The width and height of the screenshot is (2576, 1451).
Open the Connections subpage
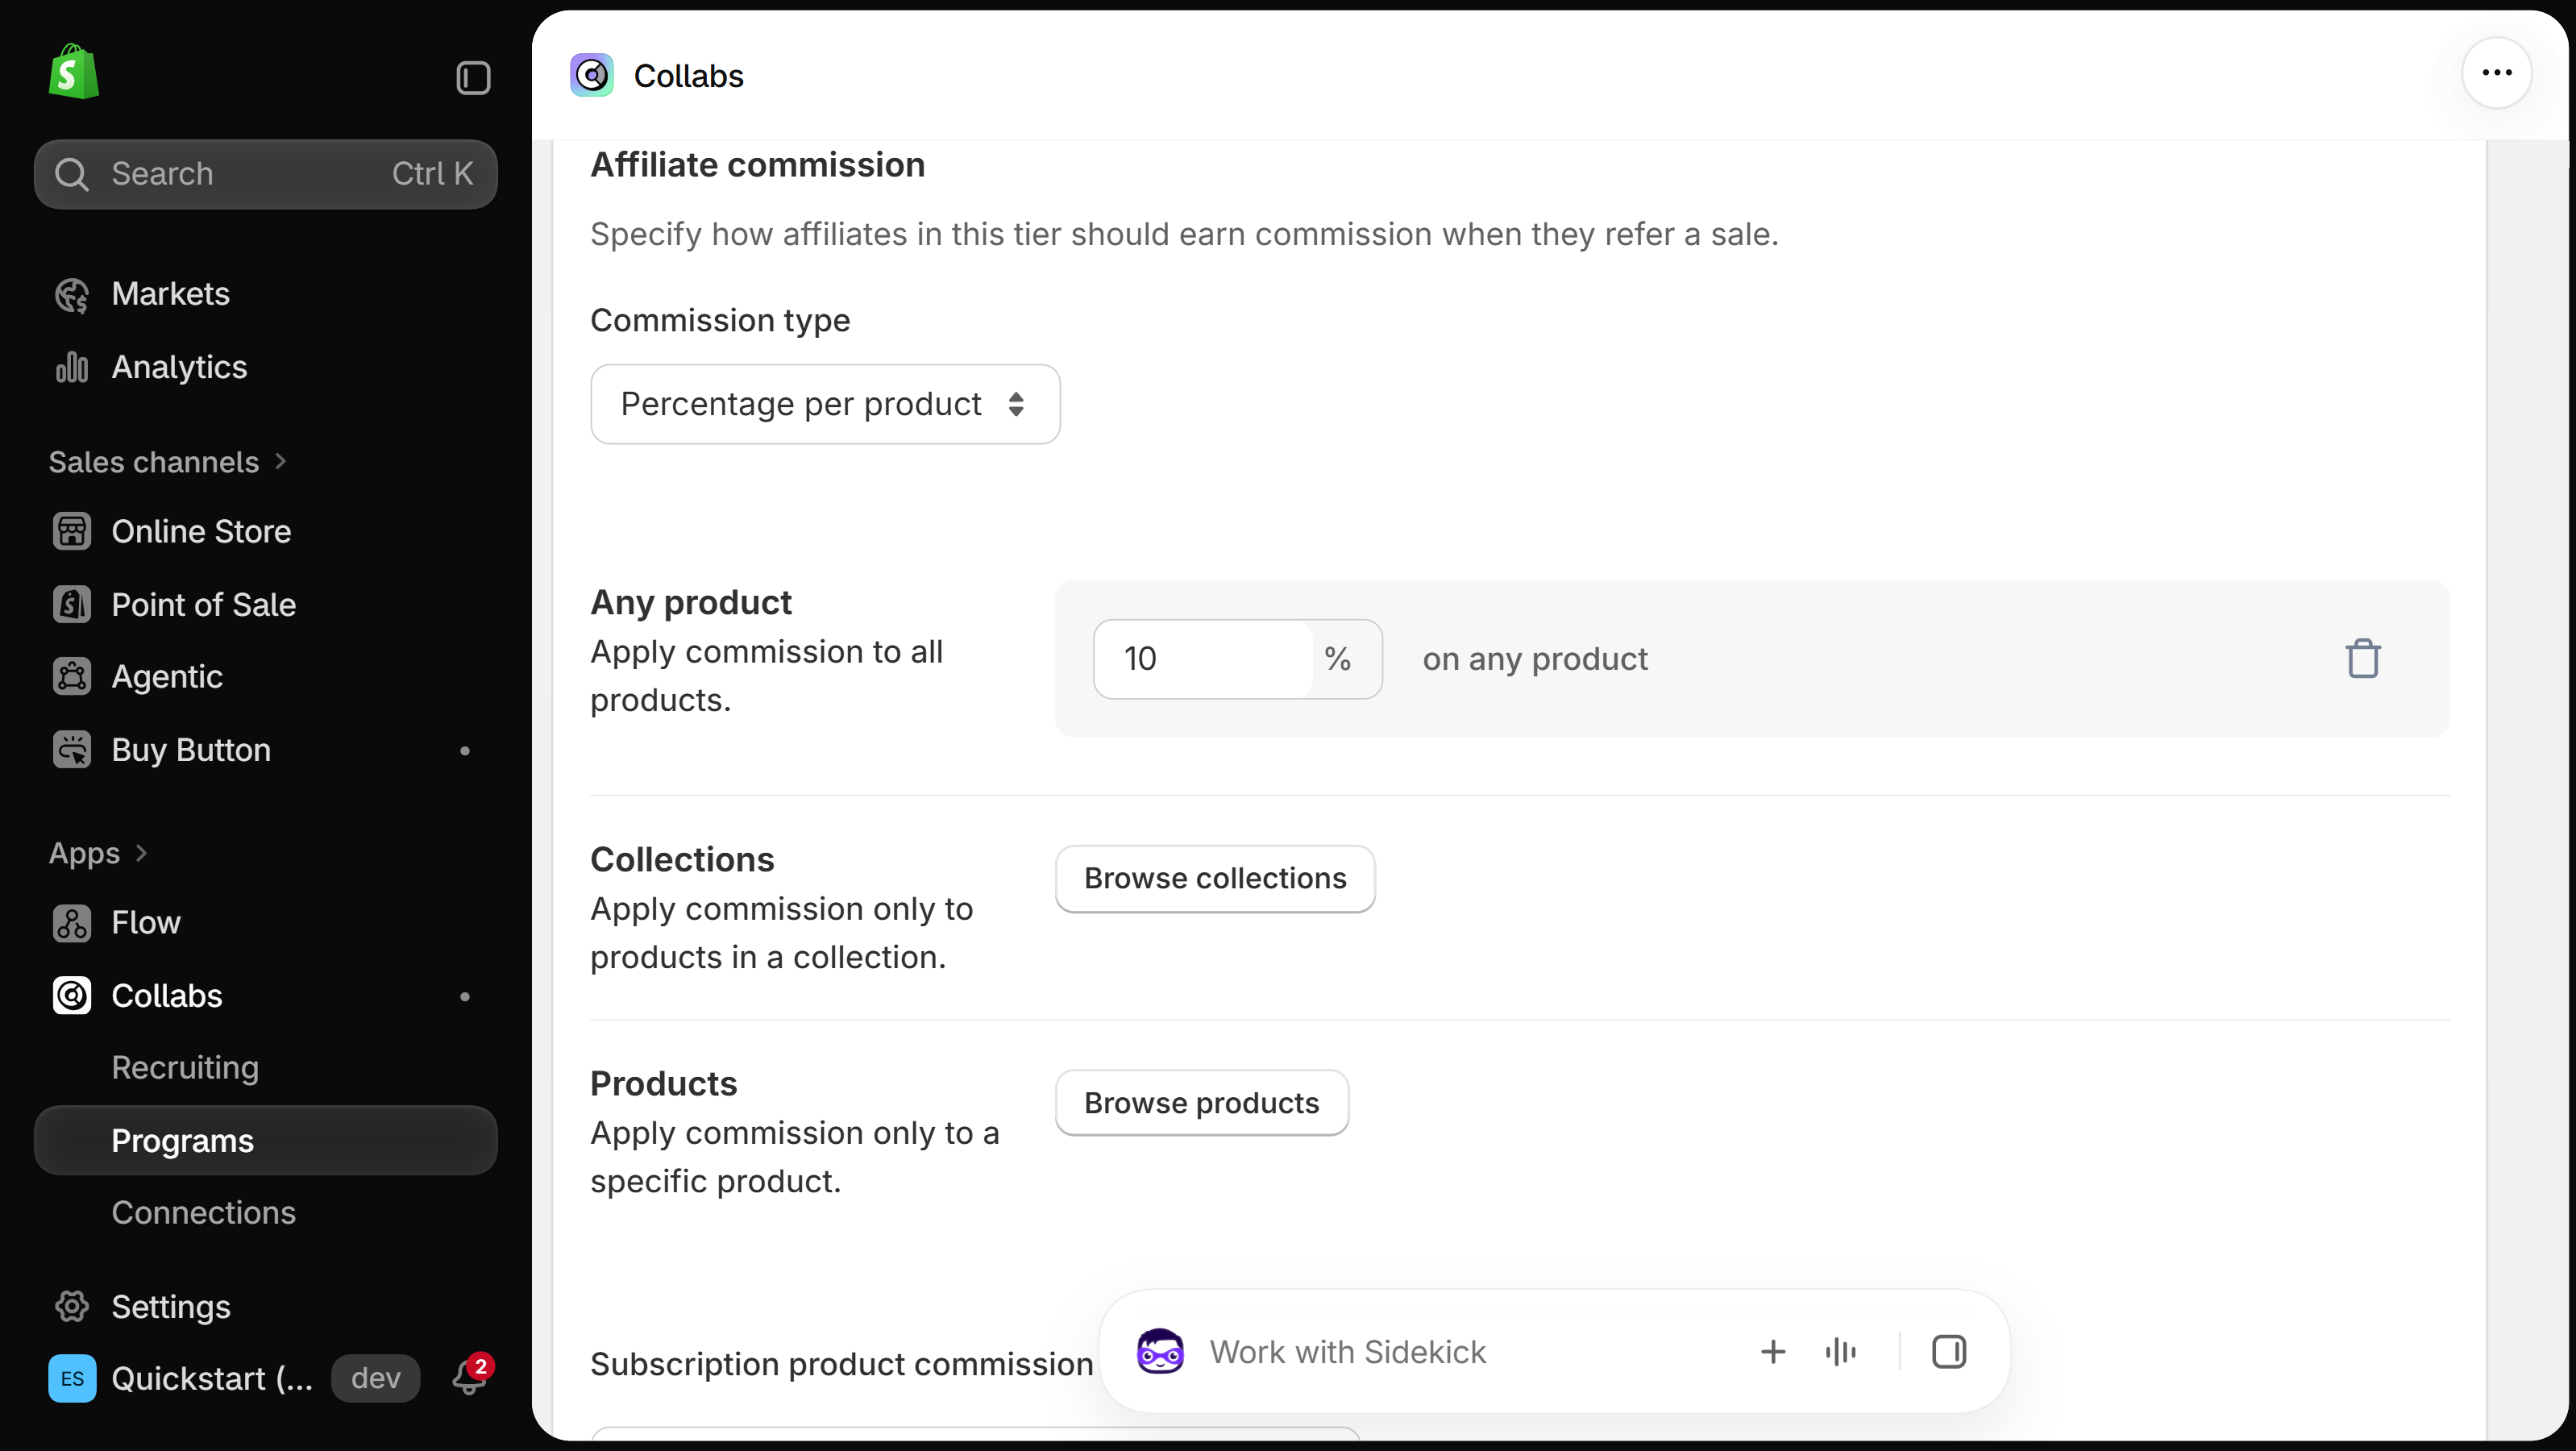click(203, 1212)
